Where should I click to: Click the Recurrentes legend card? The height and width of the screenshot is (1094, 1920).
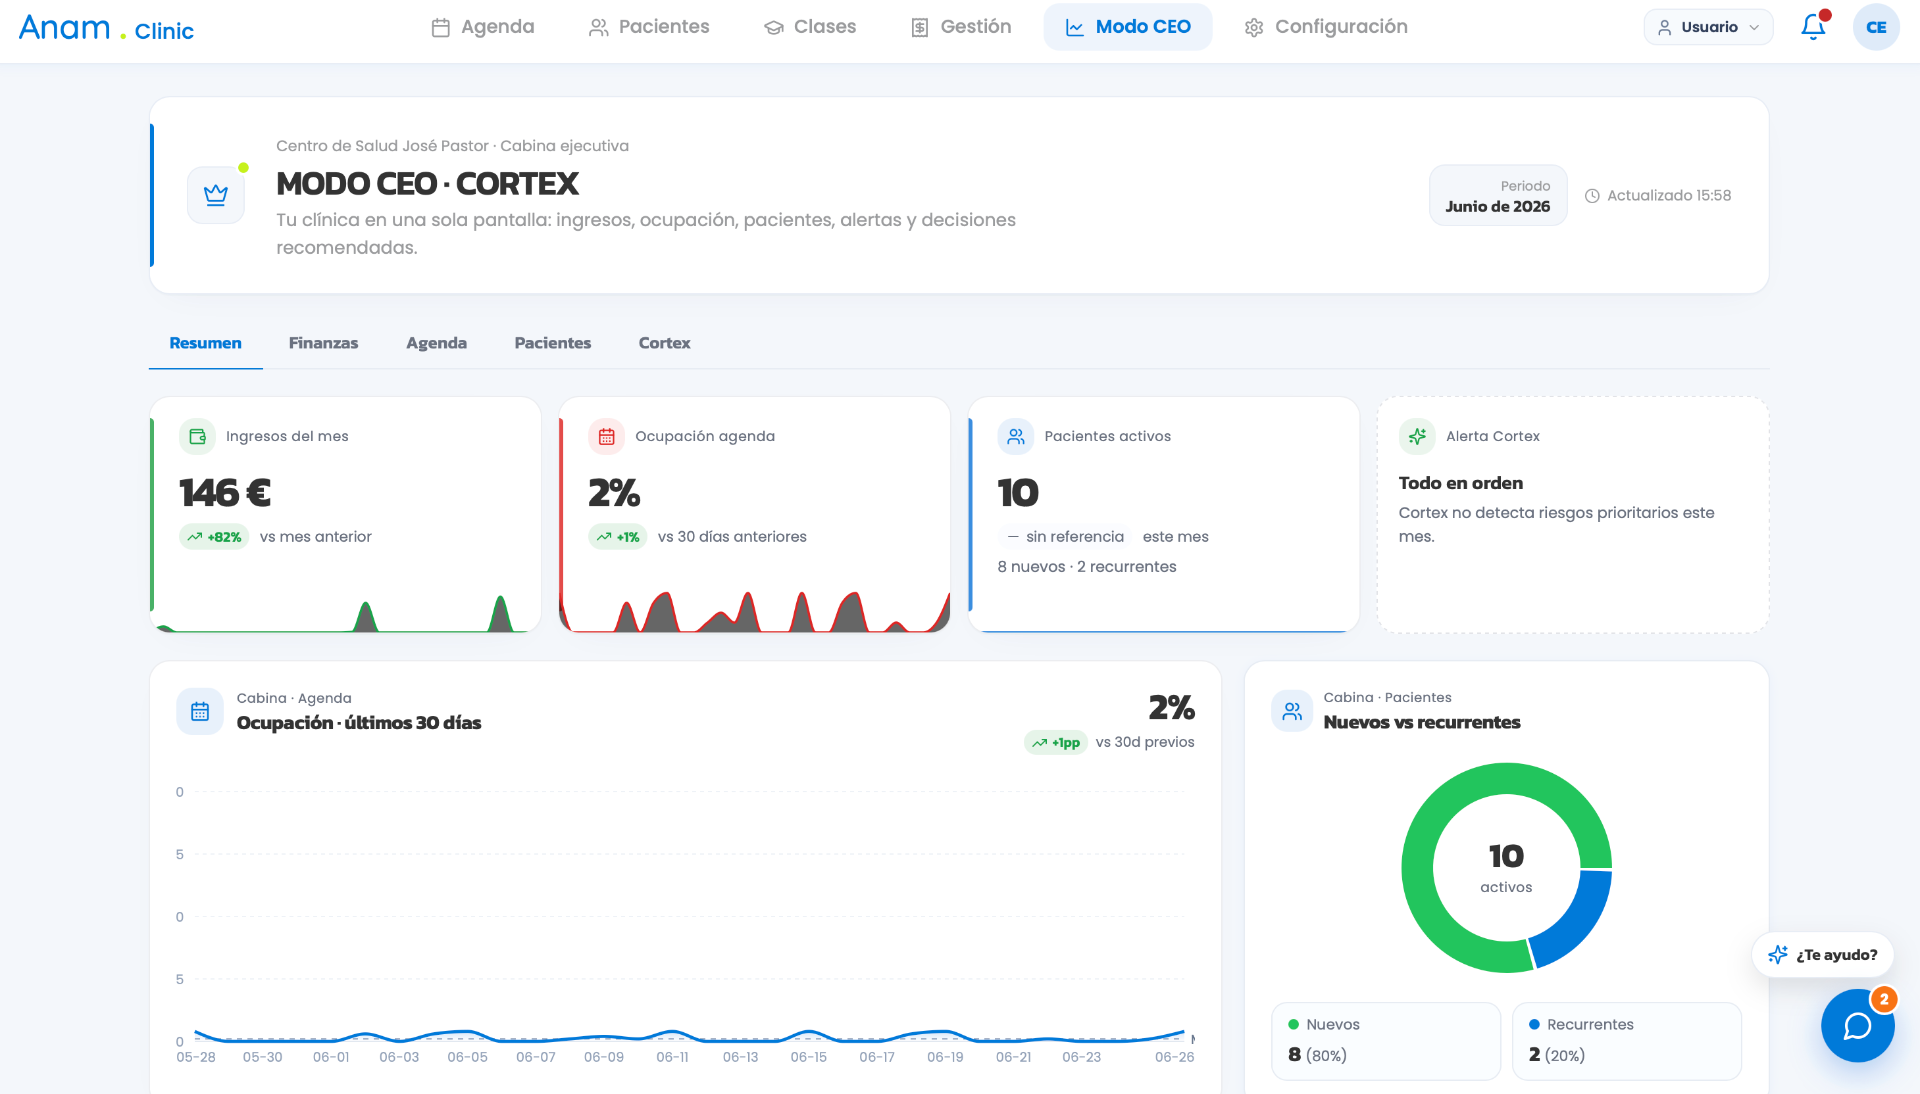(1626, 1040)
